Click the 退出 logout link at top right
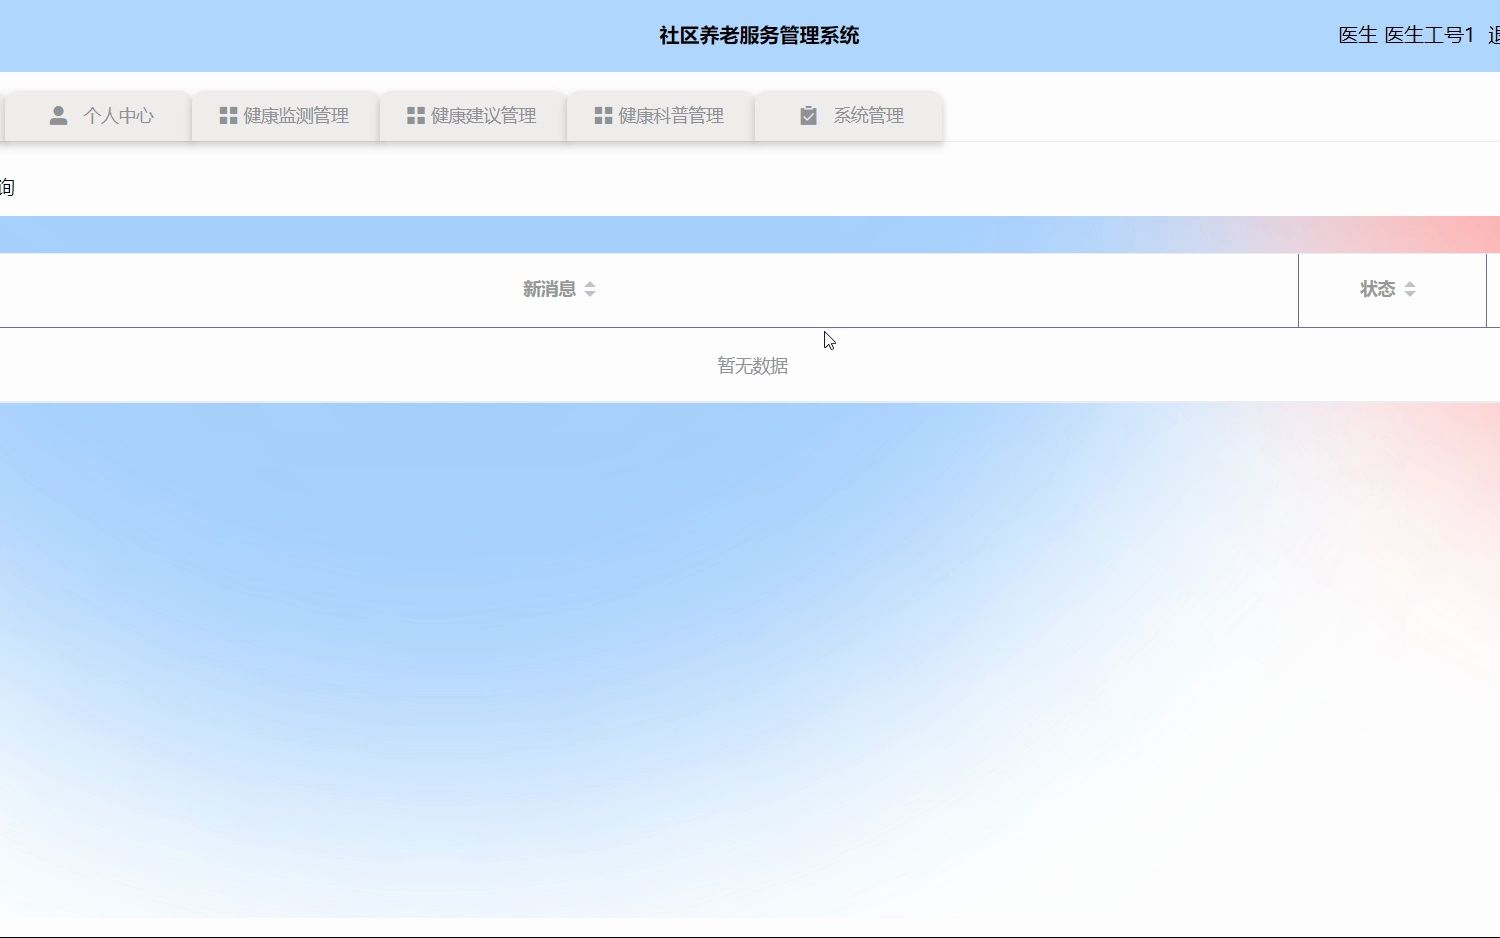1500x938 pixels. click(1493, 34)
